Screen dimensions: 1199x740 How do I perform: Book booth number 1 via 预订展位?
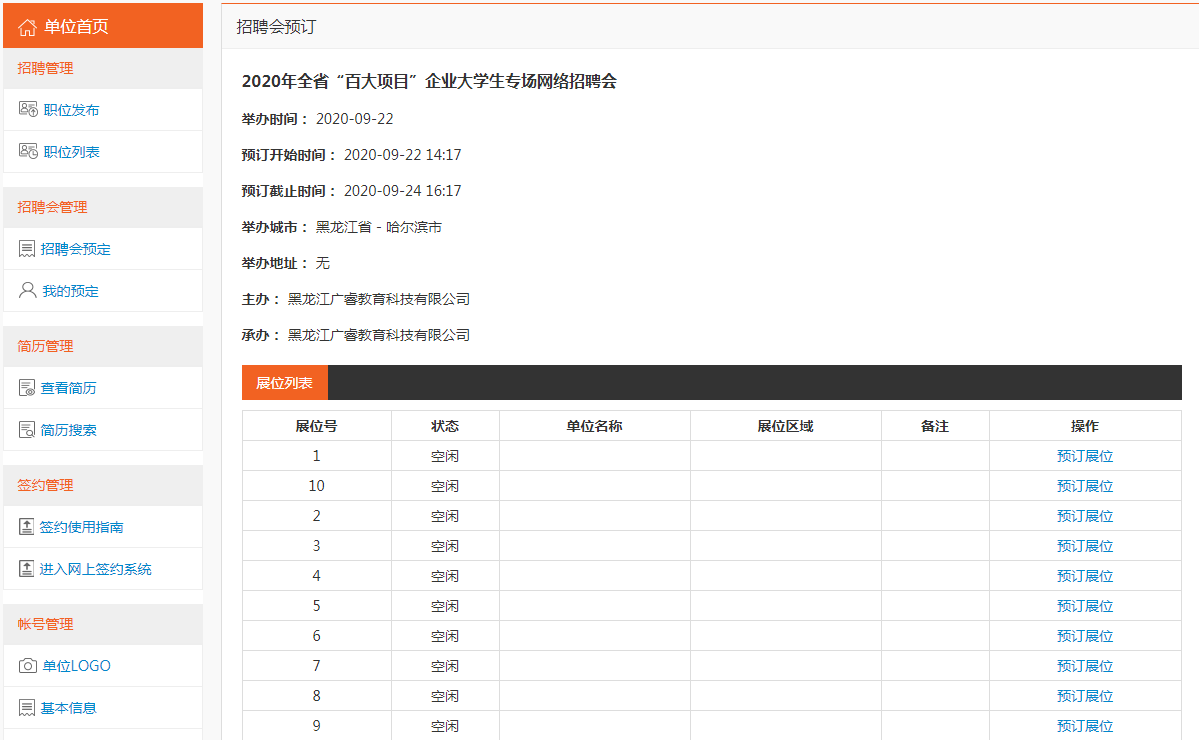1084,456
